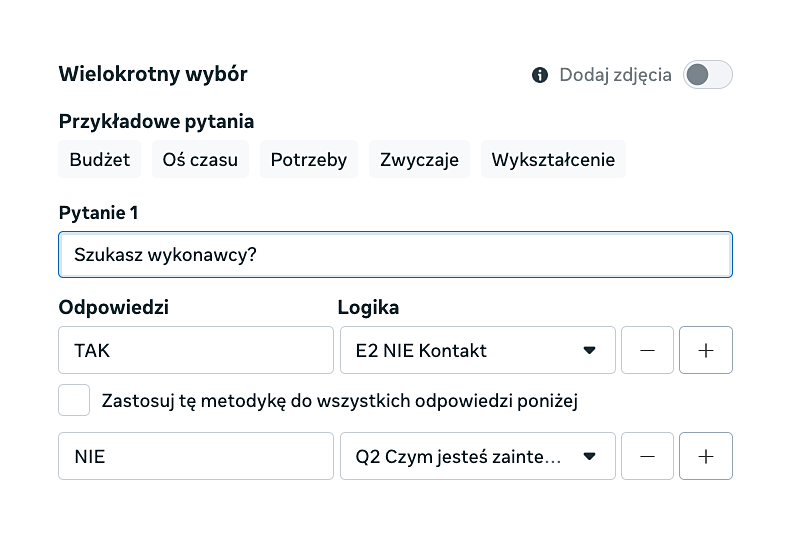Check Zastosuj tę metodykę do wszystkich odpowiedzi
The image size is (793, 552).
pos(74,401)
